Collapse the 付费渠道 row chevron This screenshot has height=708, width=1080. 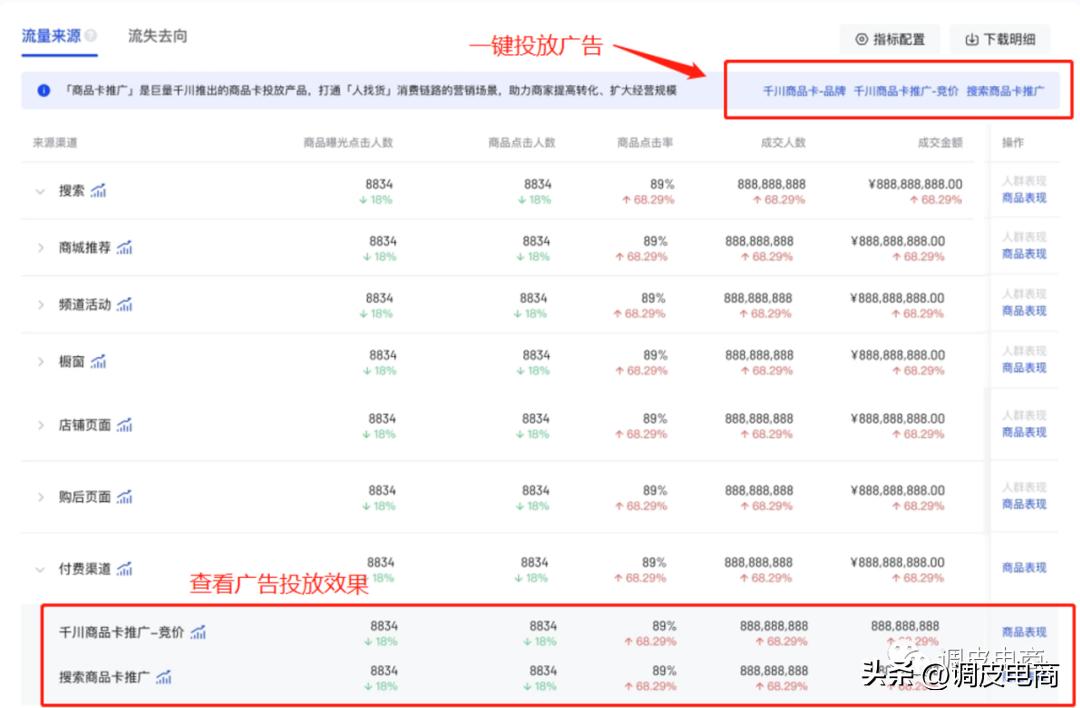pyautogui.click(x=40, y=570)
